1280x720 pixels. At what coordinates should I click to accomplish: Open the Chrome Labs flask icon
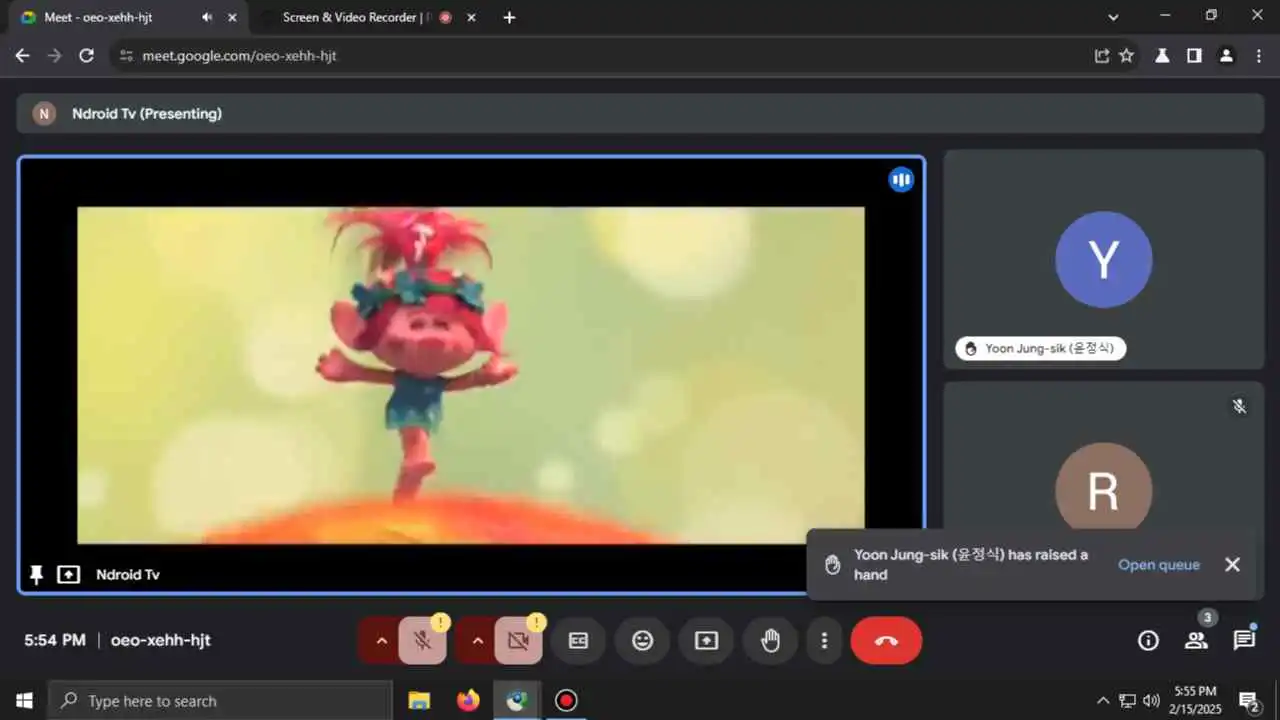coord(1162,56)
